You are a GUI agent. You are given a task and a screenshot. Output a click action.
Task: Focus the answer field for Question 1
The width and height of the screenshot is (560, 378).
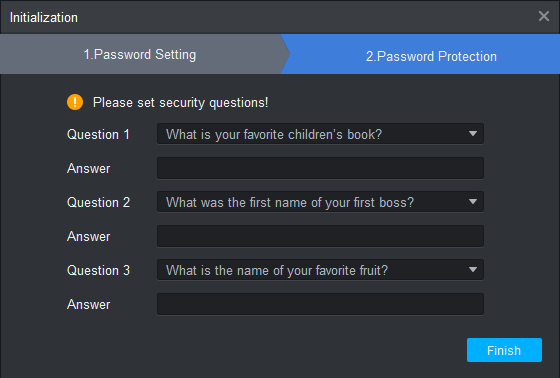(320, 168)
